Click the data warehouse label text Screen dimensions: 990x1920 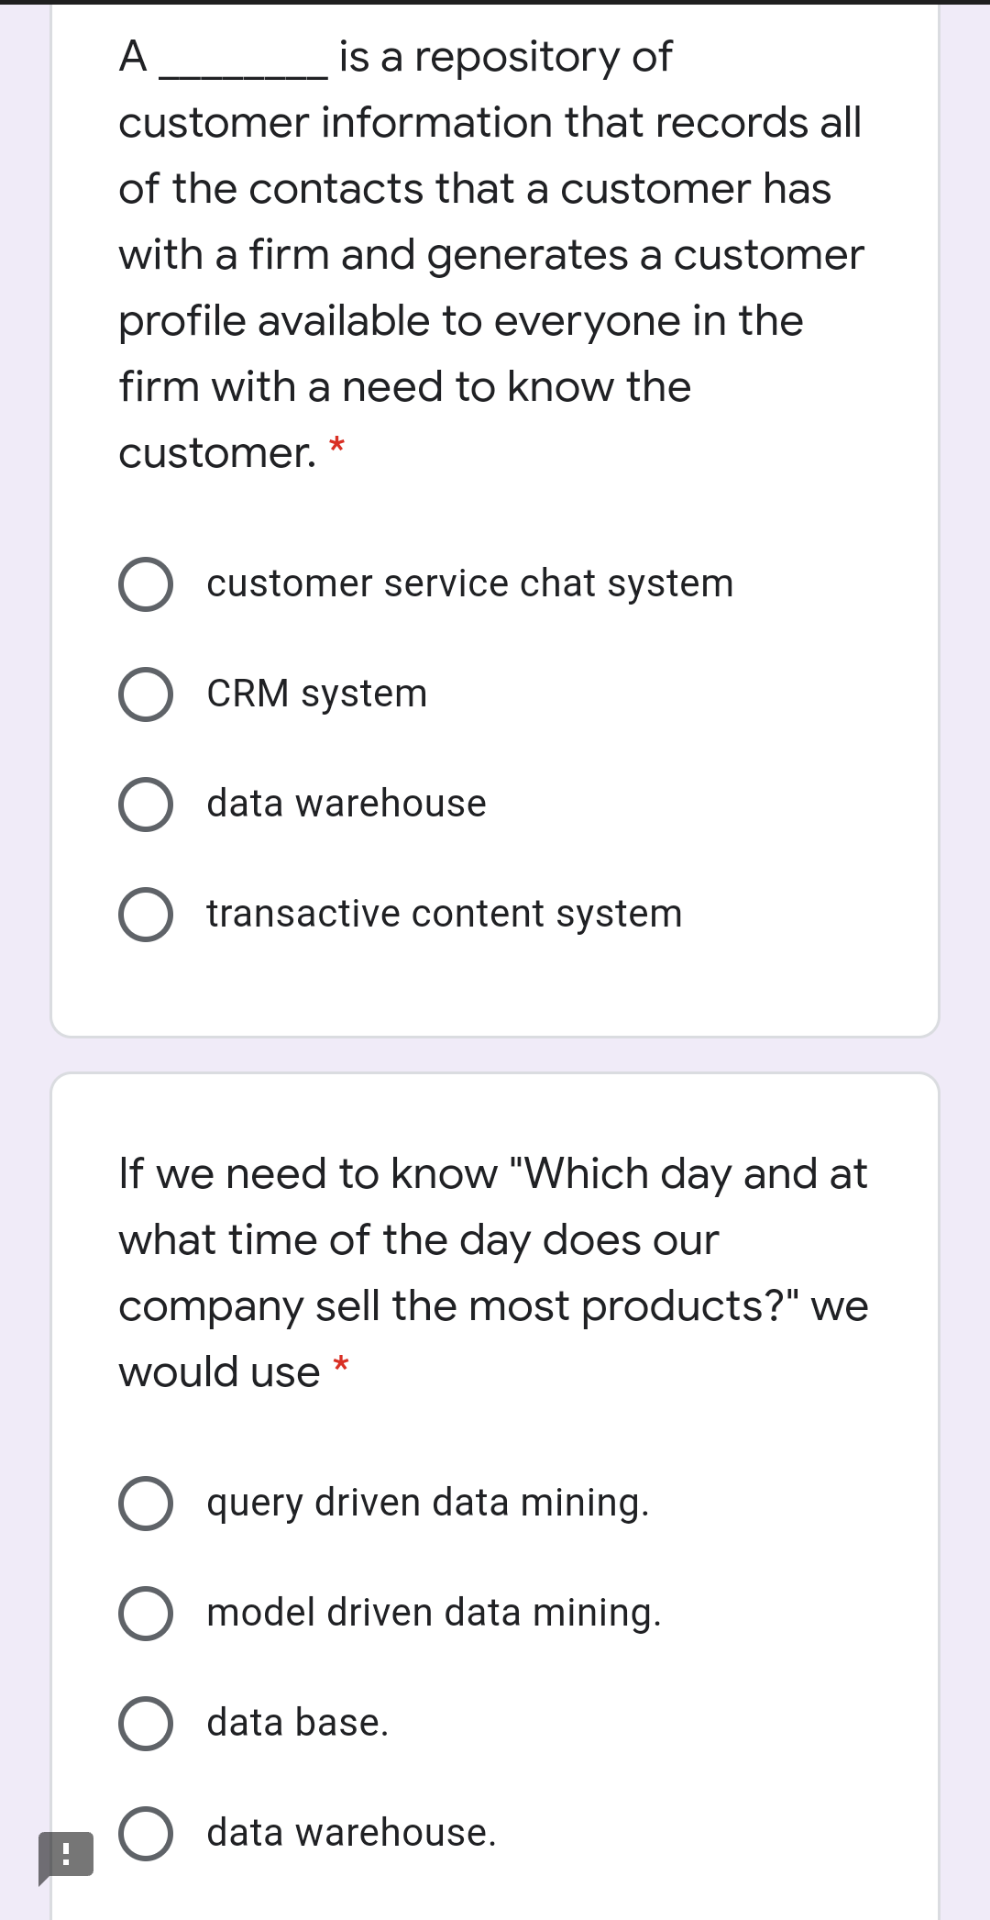(x=346, y=803)
